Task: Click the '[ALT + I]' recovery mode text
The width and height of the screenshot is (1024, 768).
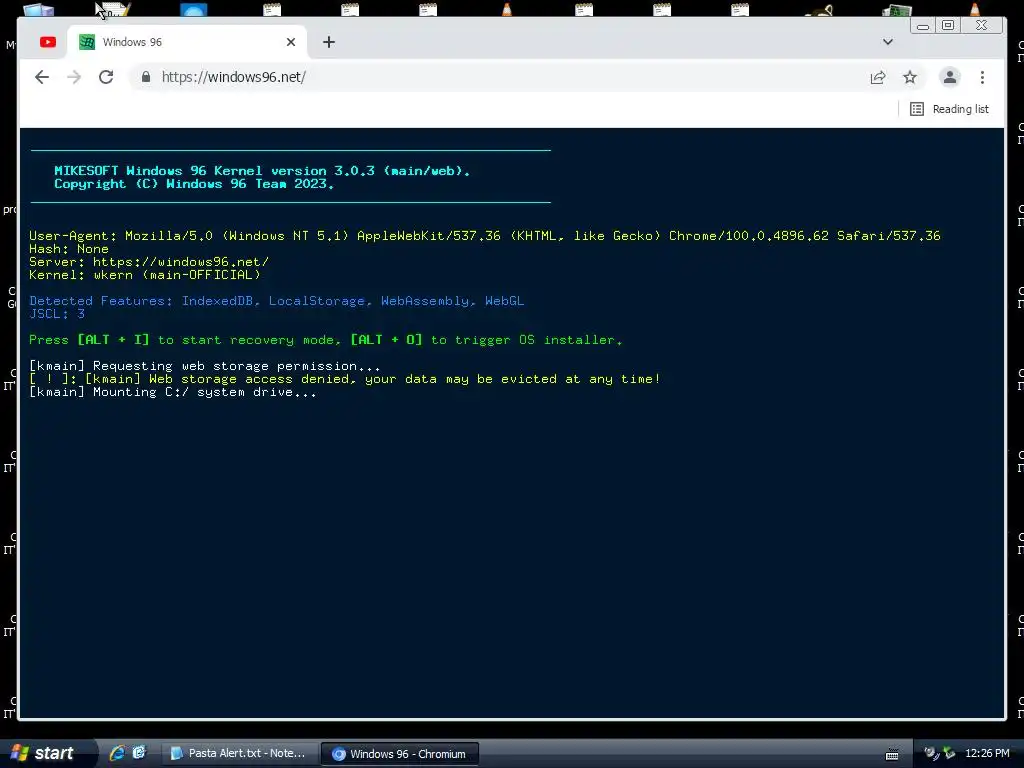Action: point(113,340)
